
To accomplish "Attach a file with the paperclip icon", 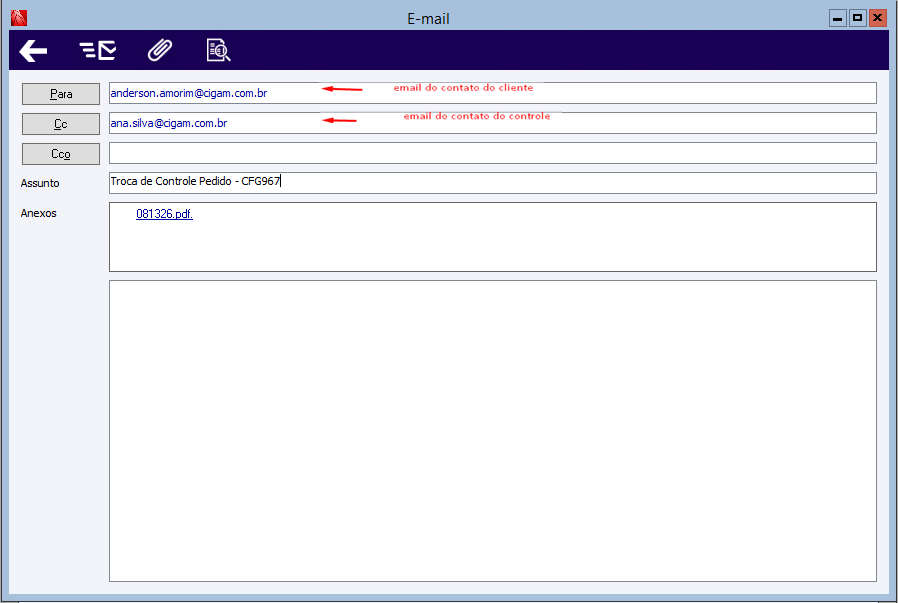I will [160, 50].
